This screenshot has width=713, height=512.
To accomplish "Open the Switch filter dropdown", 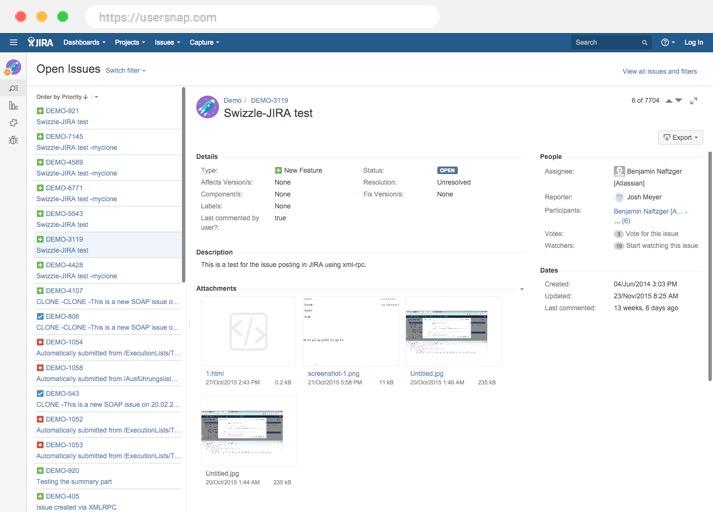I will click(x=126, y=70).
